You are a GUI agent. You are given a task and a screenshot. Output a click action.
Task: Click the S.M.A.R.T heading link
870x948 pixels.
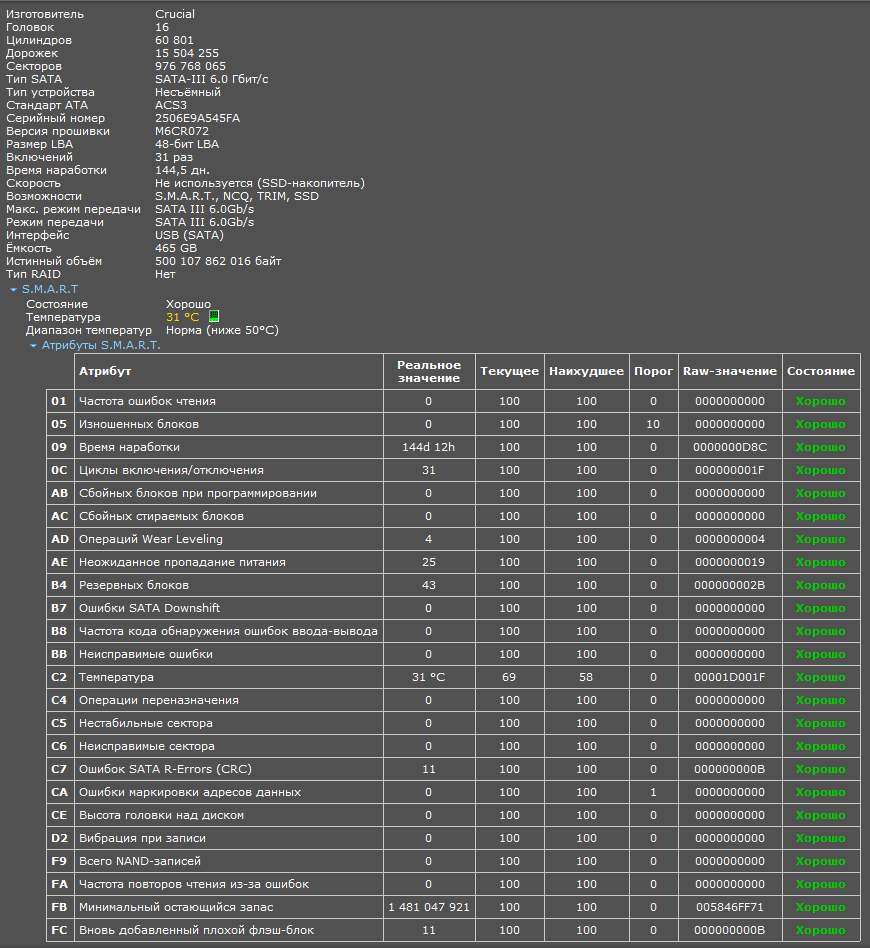tap(50, 290)
